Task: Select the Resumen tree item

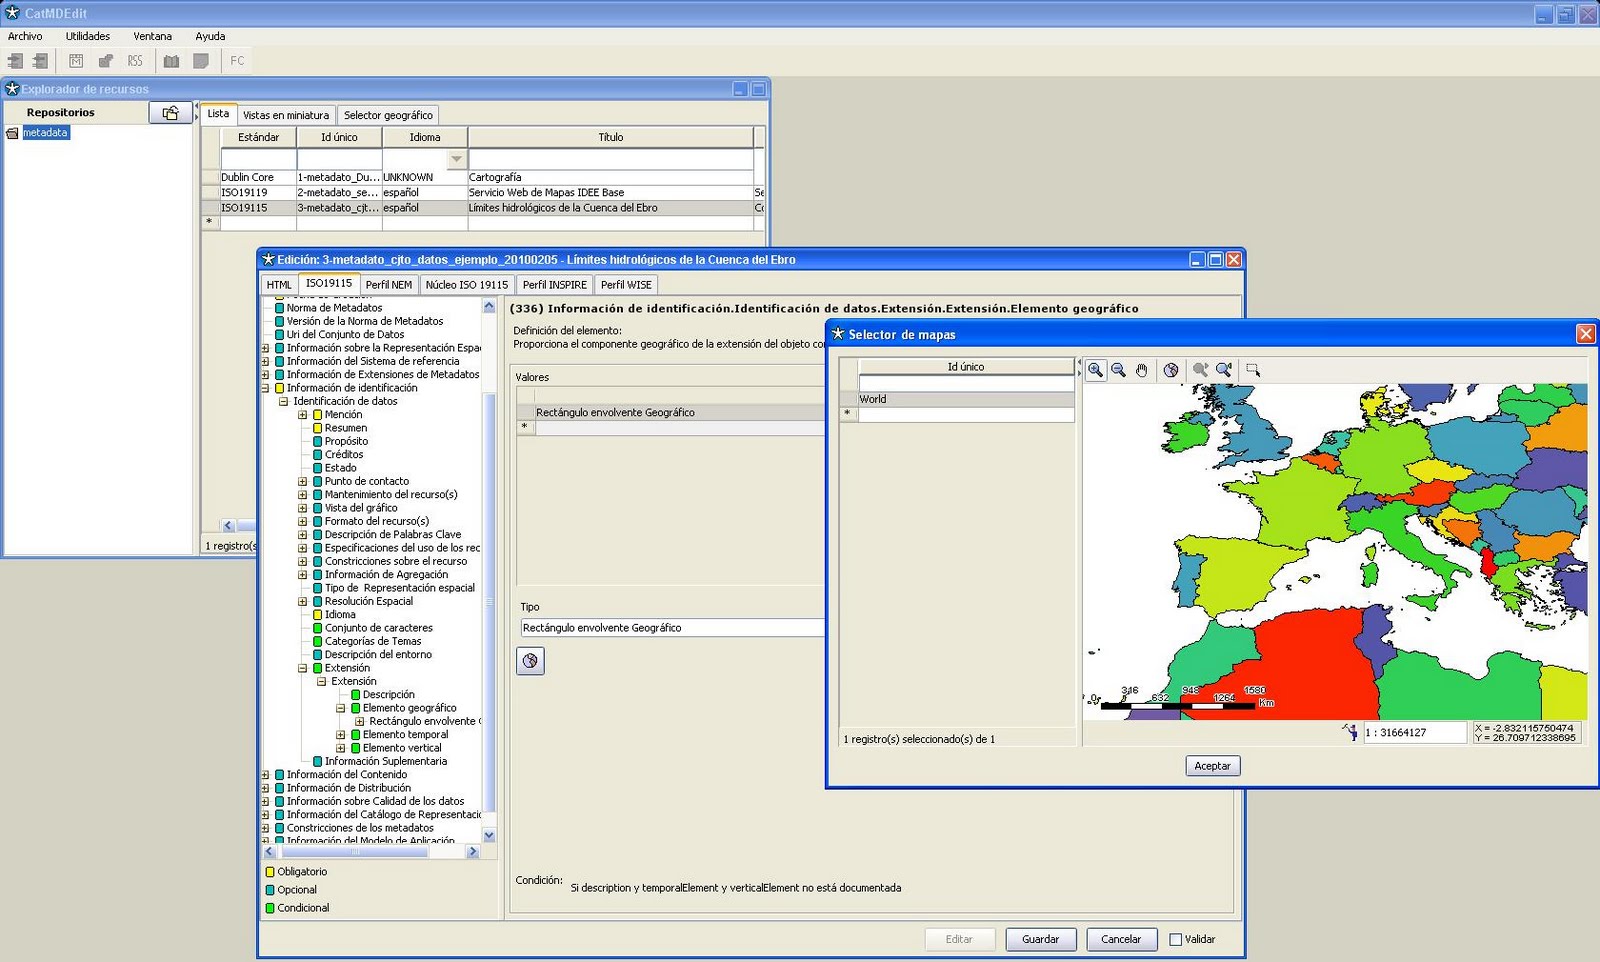Action: 346,428
